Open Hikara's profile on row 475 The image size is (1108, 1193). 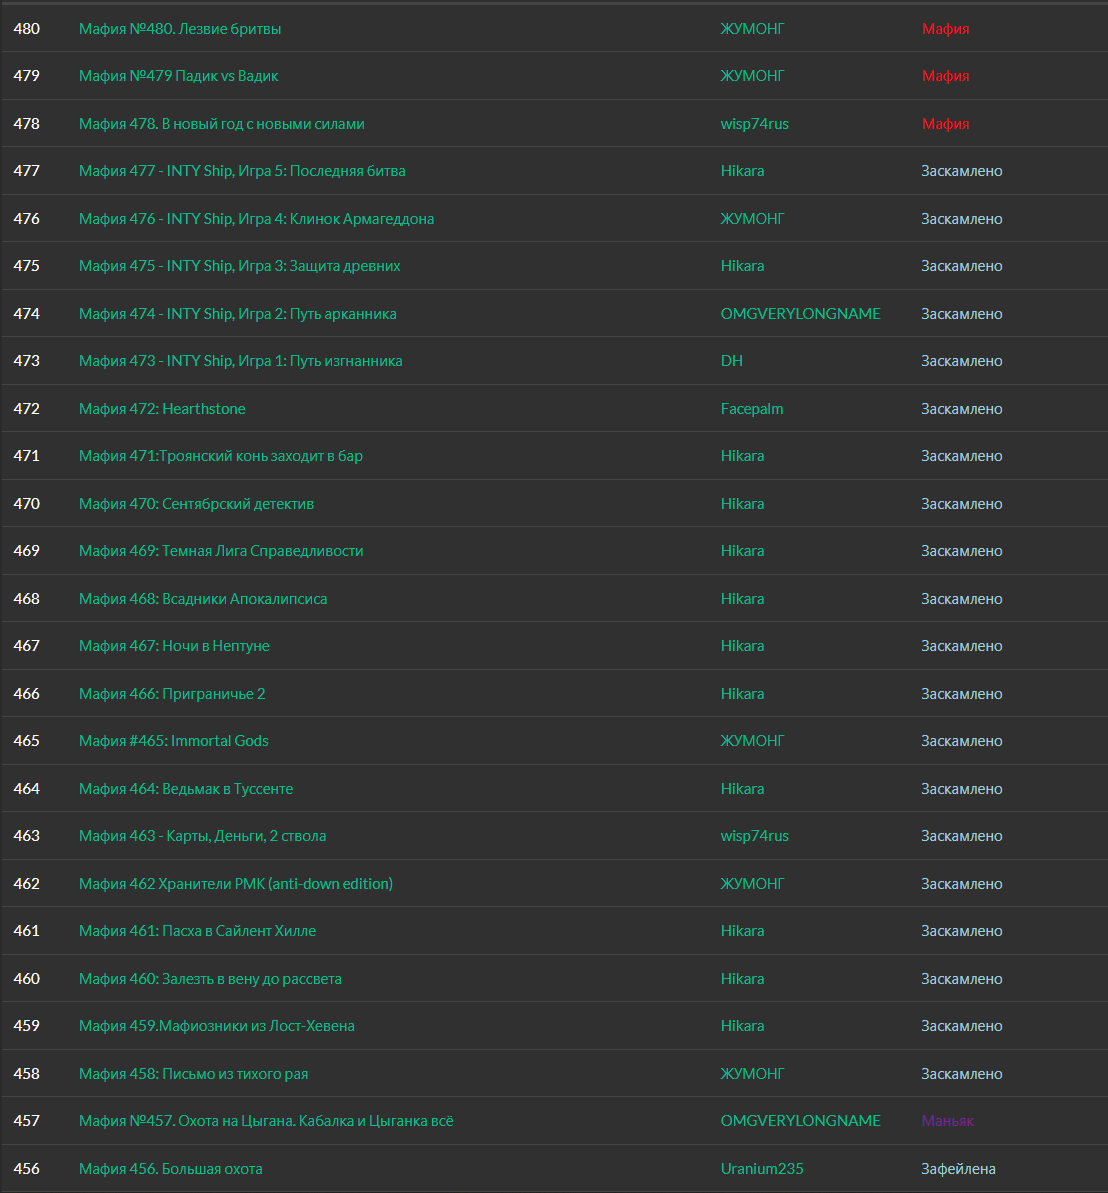coord(743,265)
